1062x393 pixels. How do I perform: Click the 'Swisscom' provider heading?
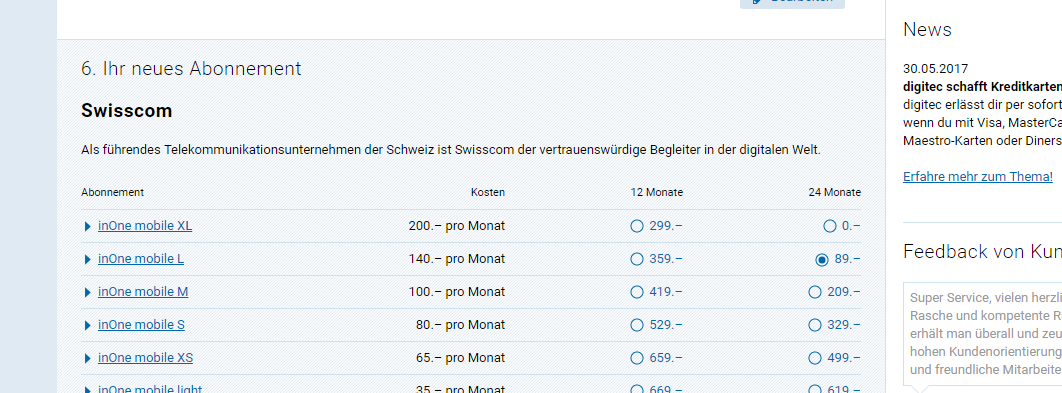(x=127, y=110)
